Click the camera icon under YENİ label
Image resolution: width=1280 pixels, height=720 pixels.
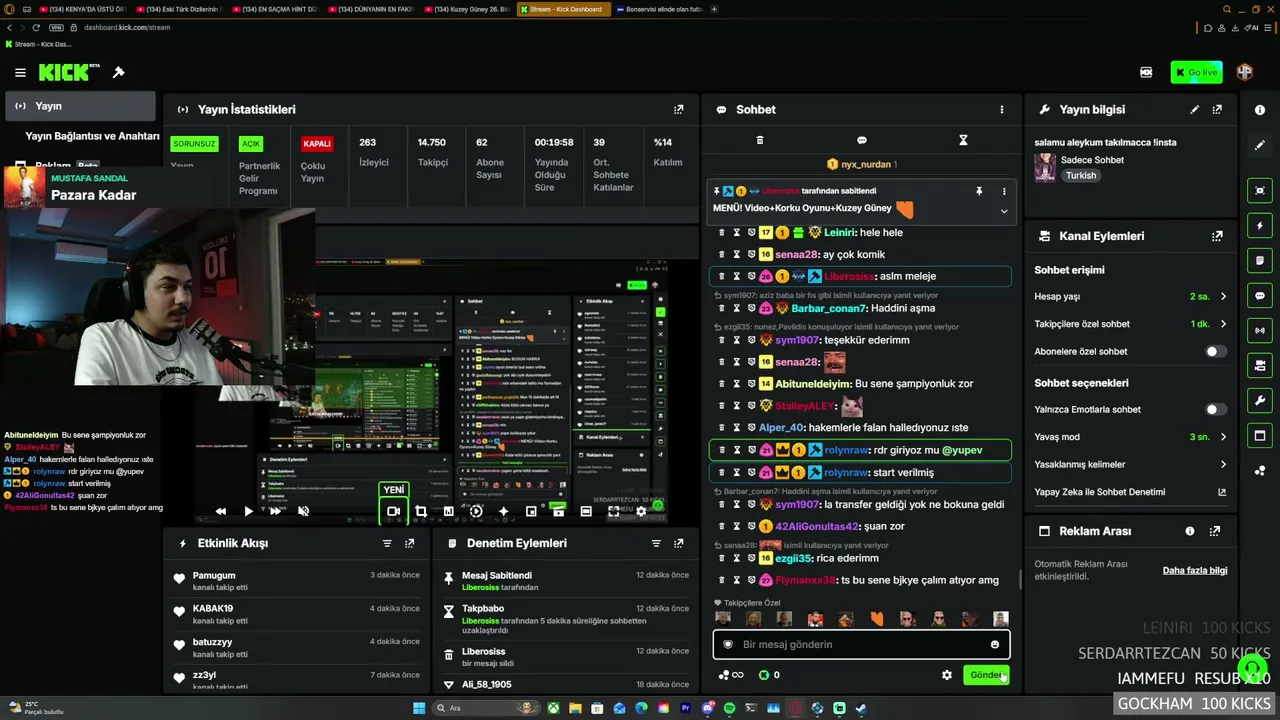(x=393, y=511)
